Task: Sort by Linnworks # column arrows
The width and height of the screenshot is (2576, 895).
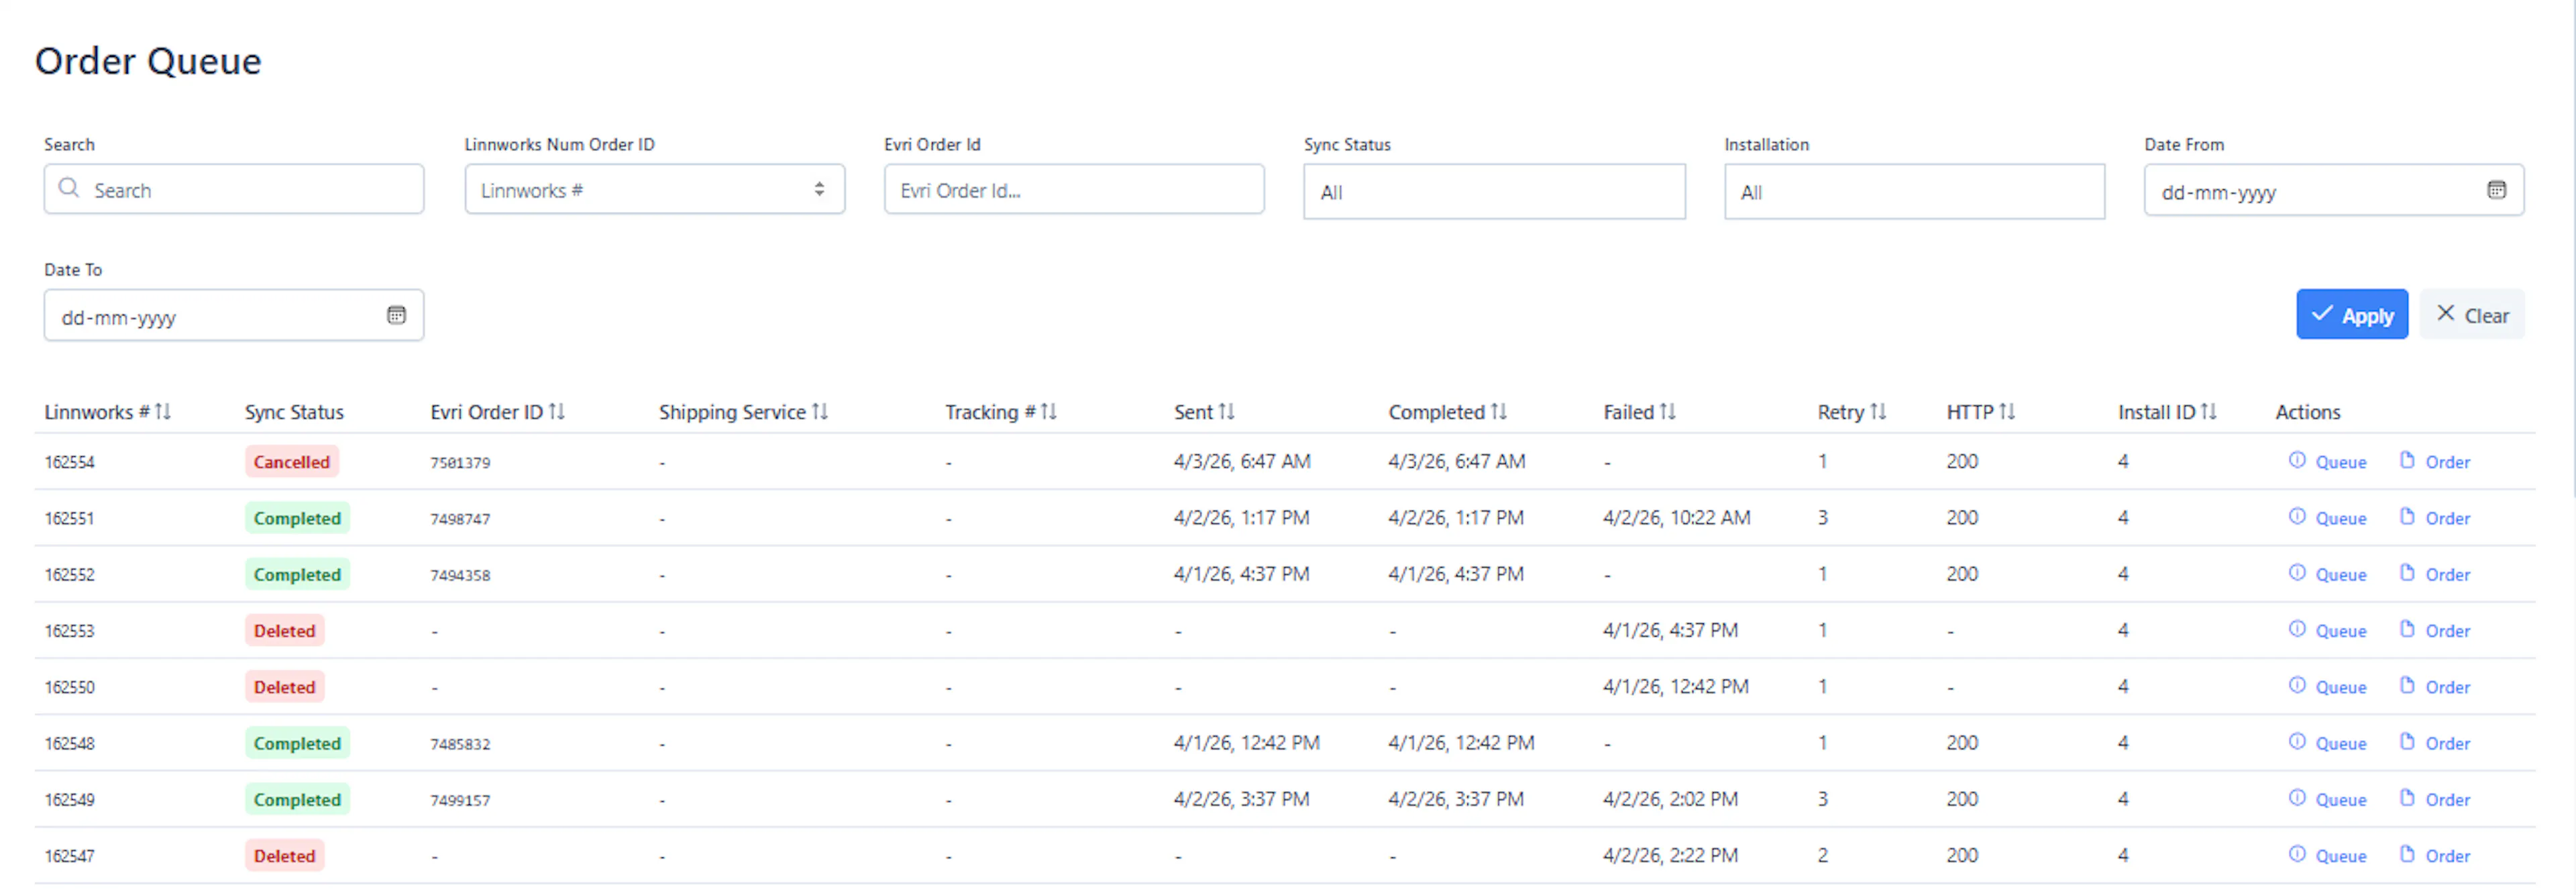Action: point(163,412)
